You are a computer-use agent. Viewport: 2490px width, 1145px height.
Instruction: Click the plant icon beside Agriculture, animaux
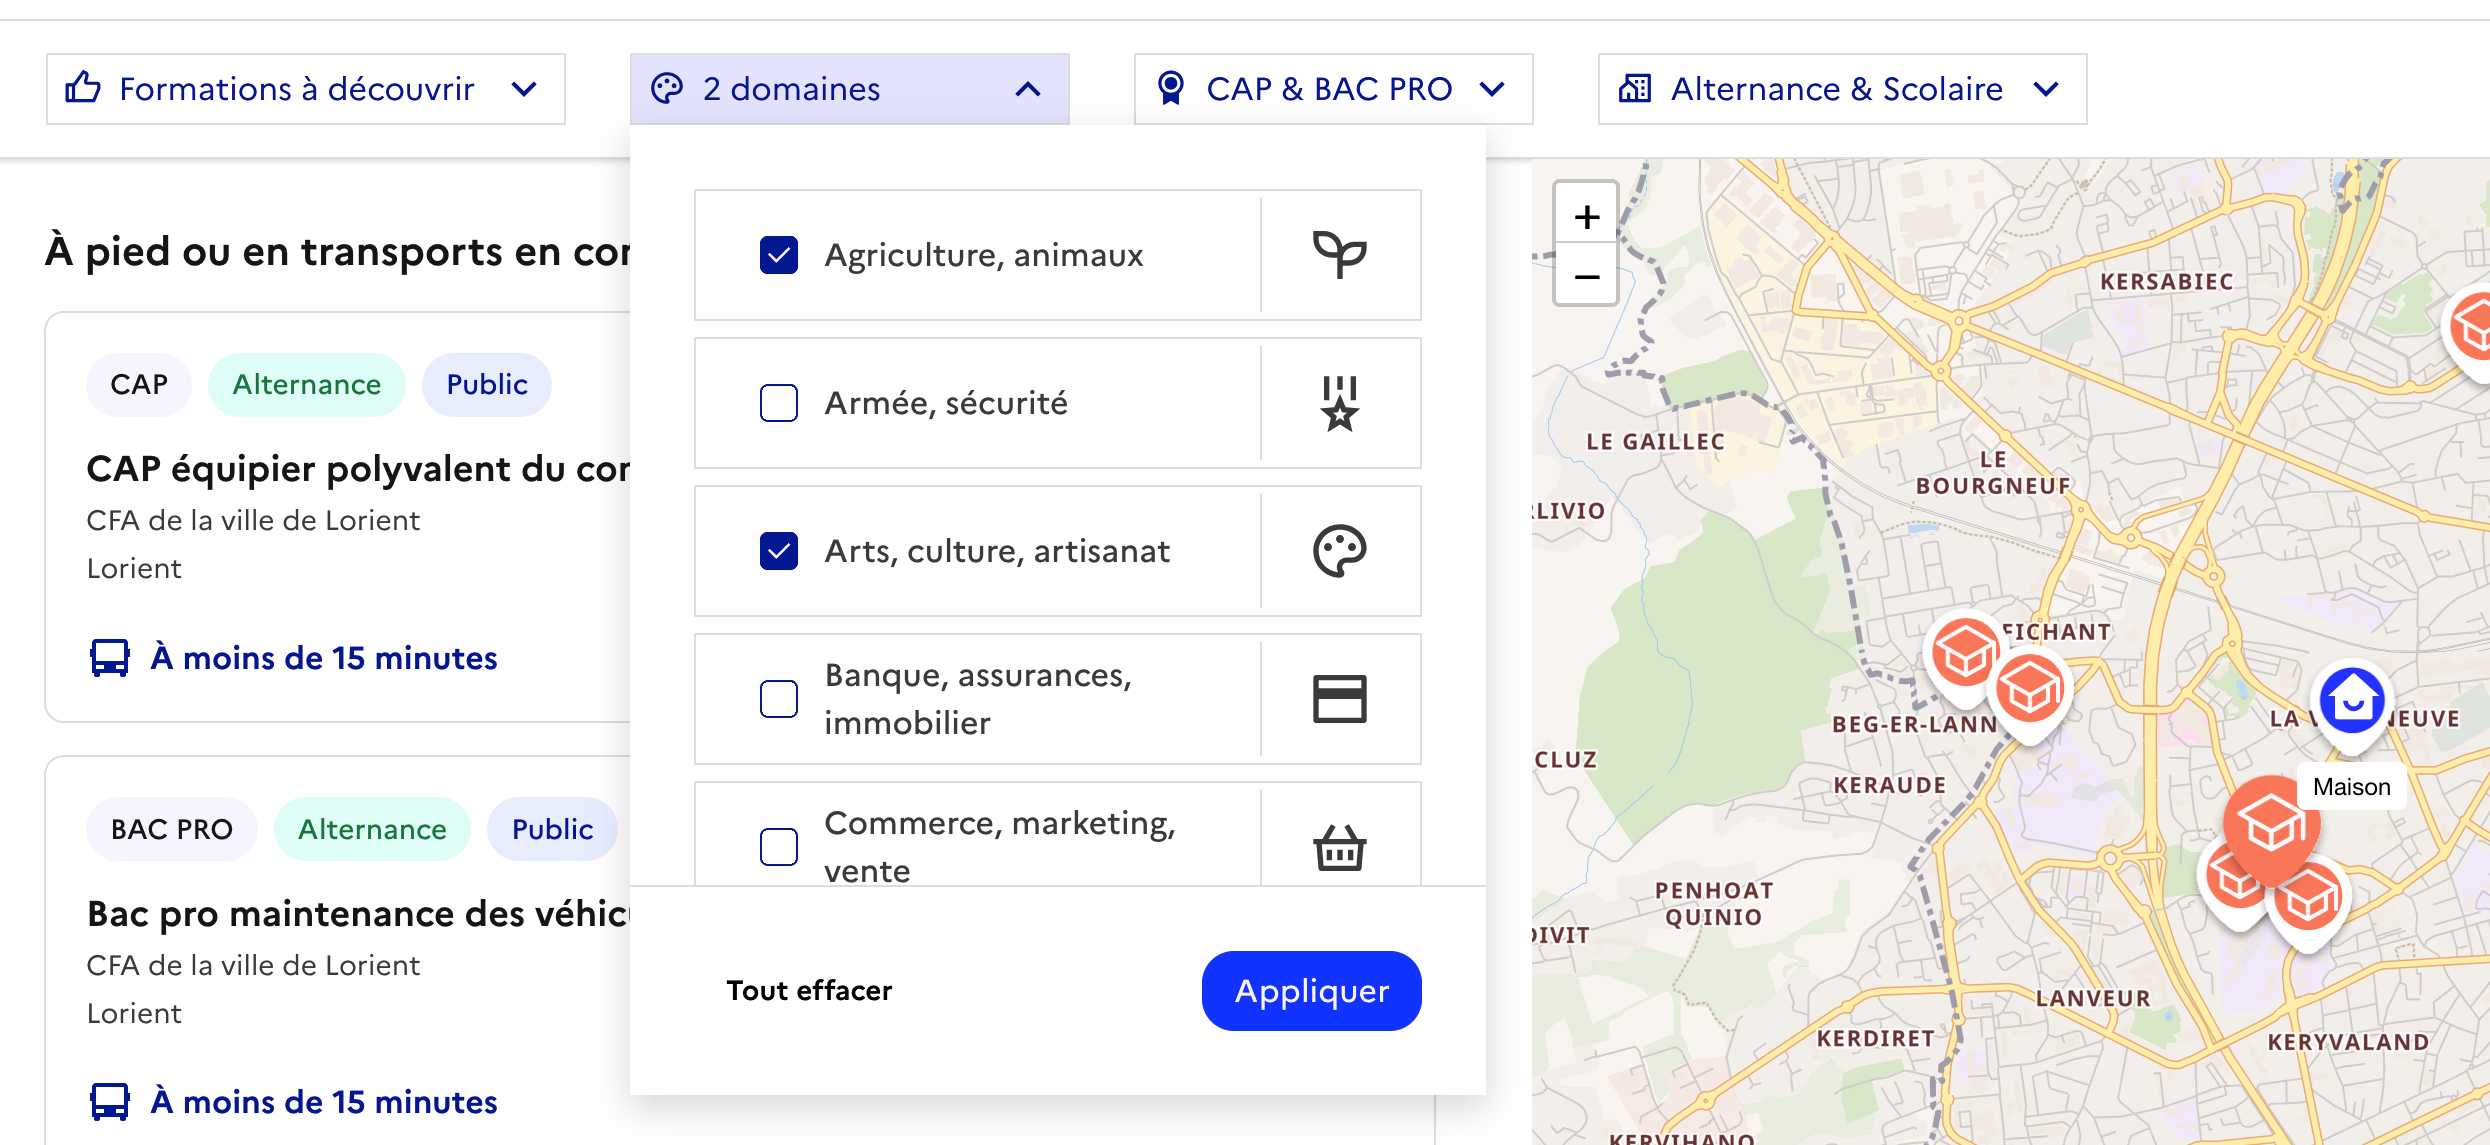click(1339, 255)
